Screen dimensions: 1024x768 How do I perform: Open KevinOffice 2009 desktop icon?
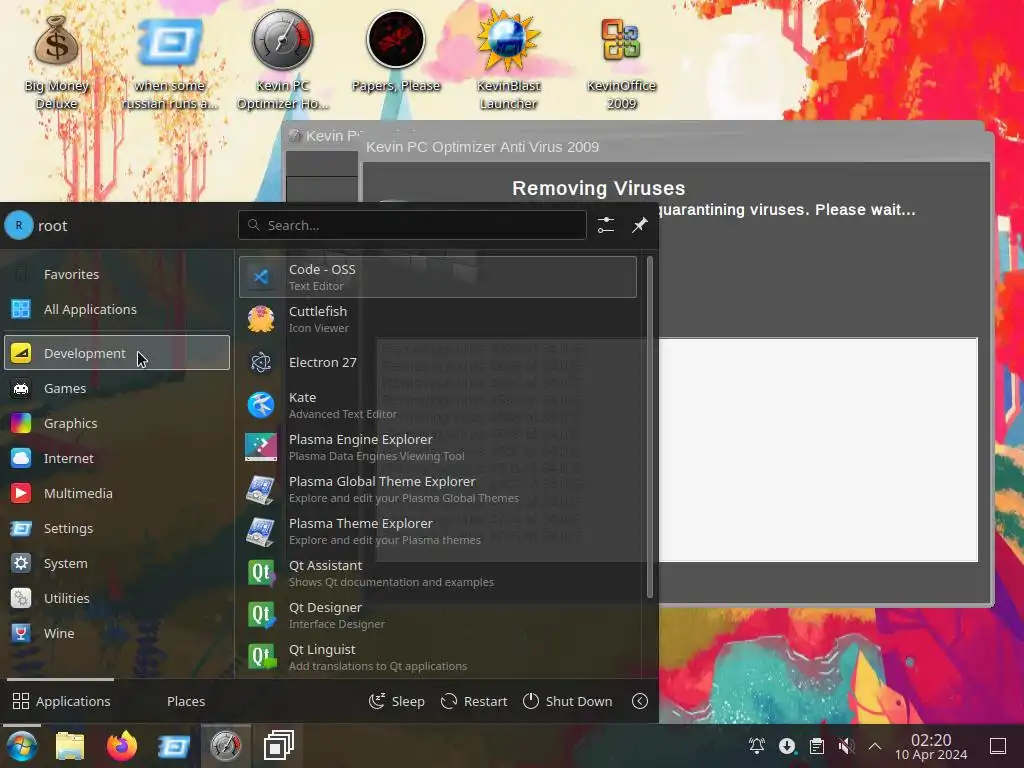click(x=621, y=62)
